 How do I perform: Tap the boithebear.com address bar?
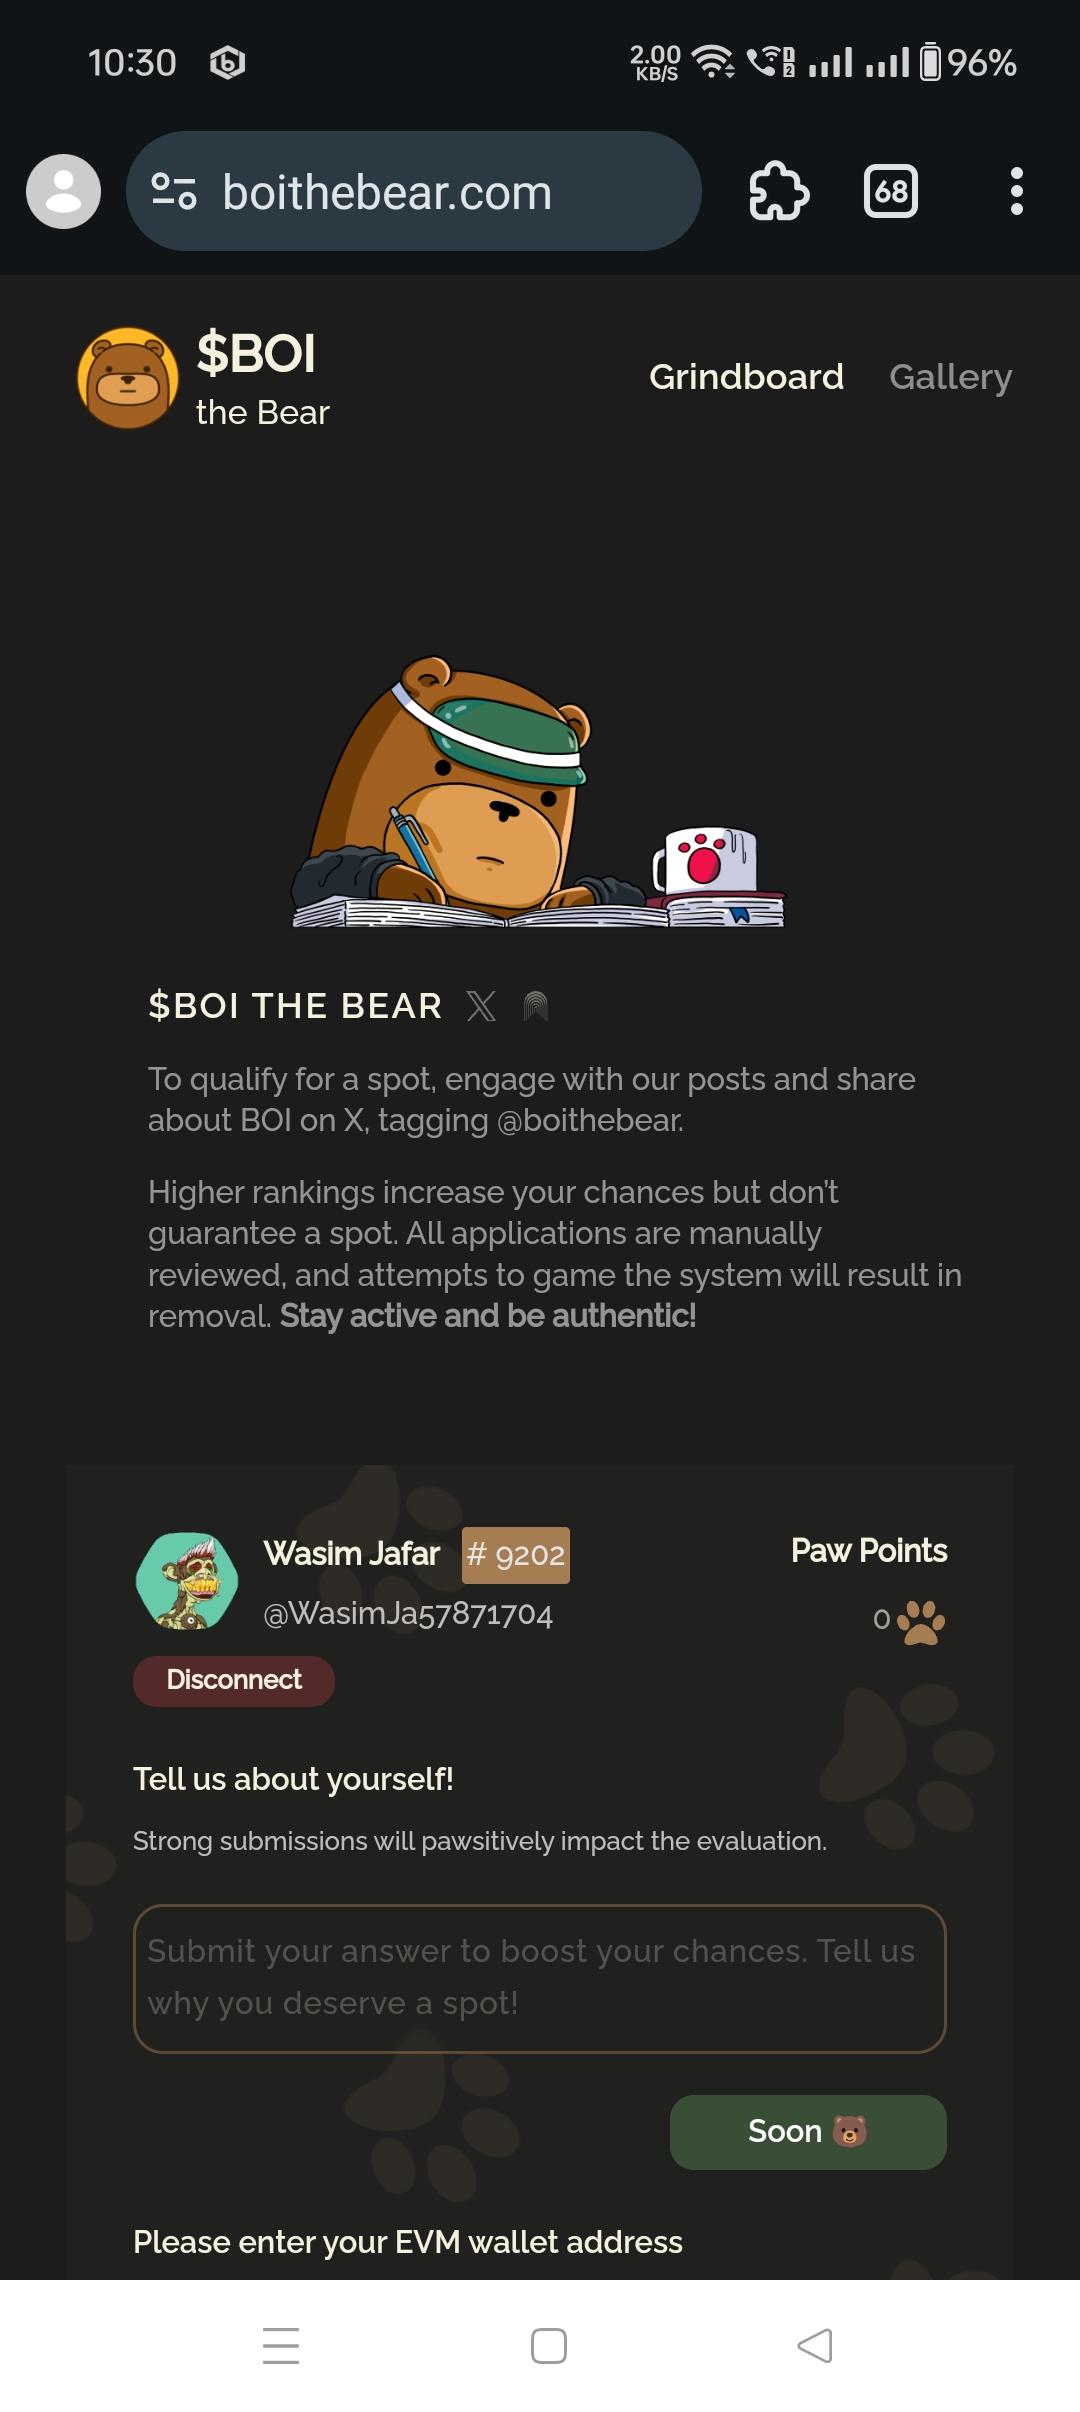414,191
